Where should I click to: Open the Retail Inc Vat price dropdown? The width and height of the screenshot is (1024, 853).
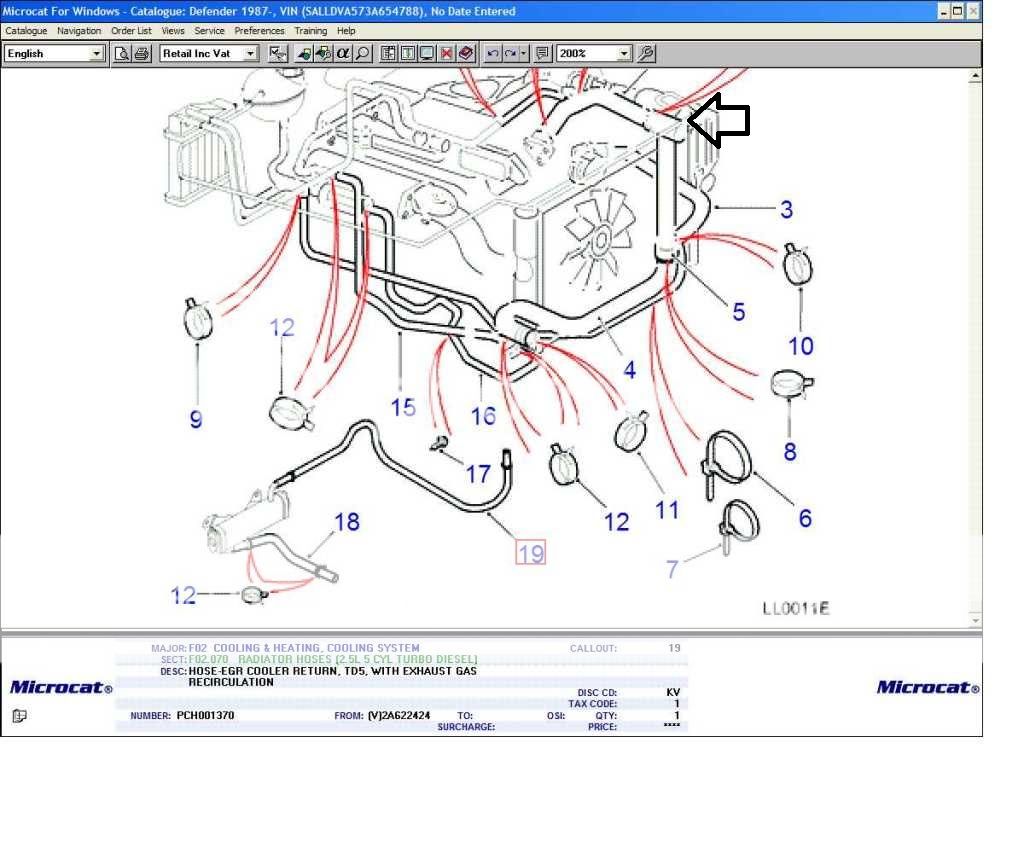[x=251, y=54]
